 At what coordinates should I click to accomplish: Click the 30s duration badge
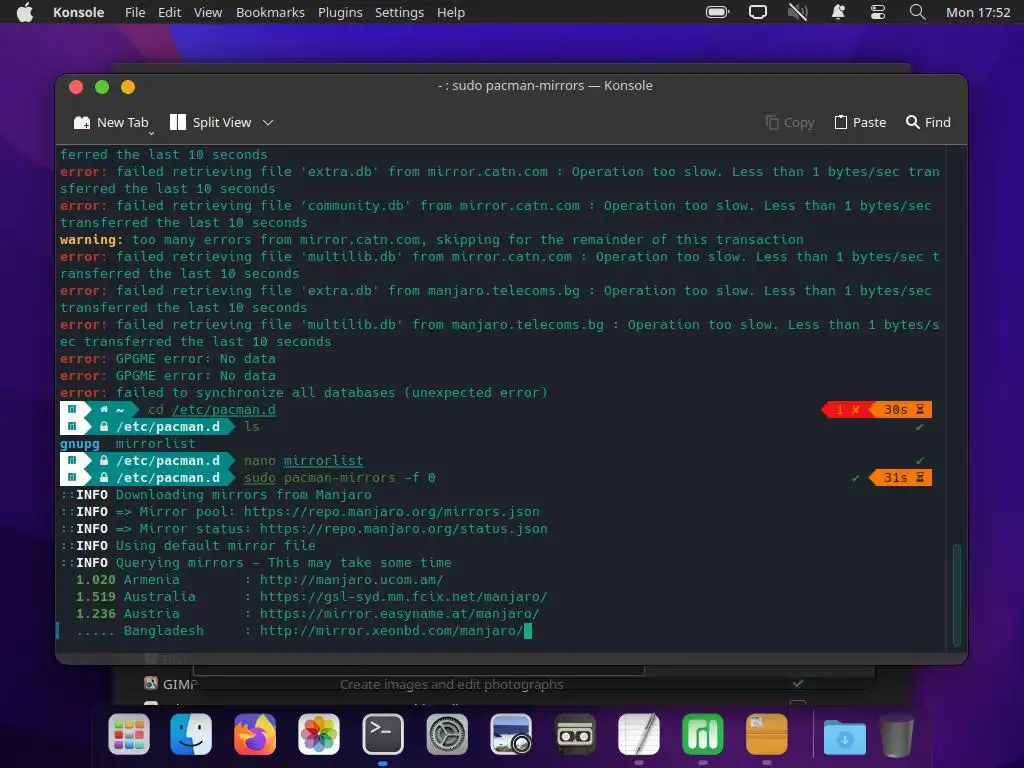903,409
